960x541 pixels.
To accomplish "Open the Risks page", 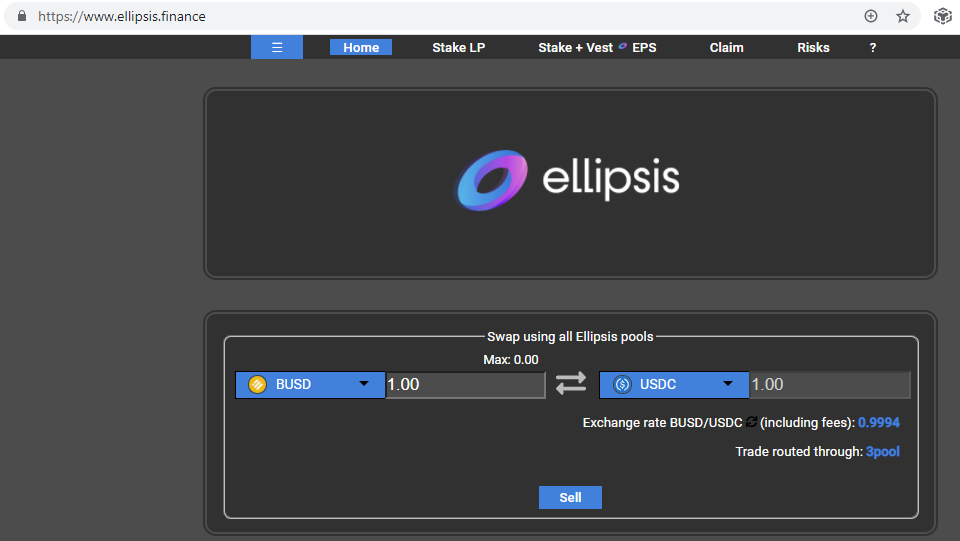I will pos(813,48).
